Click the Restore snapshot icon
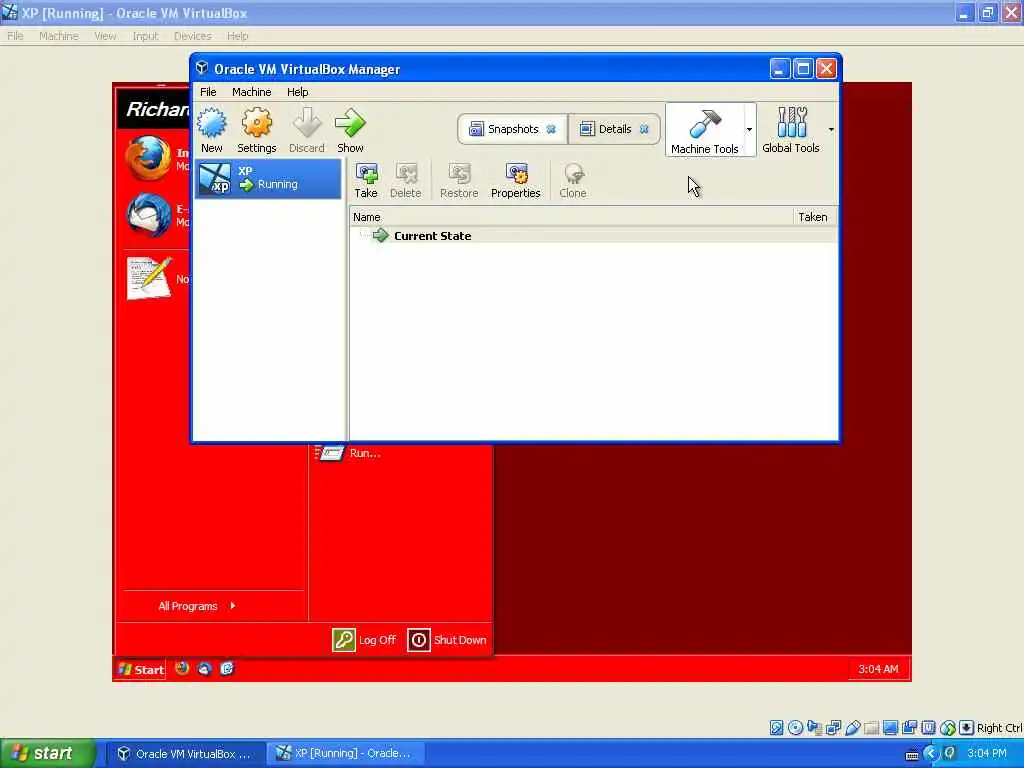The image size is (1024, 768). (459, 181)
